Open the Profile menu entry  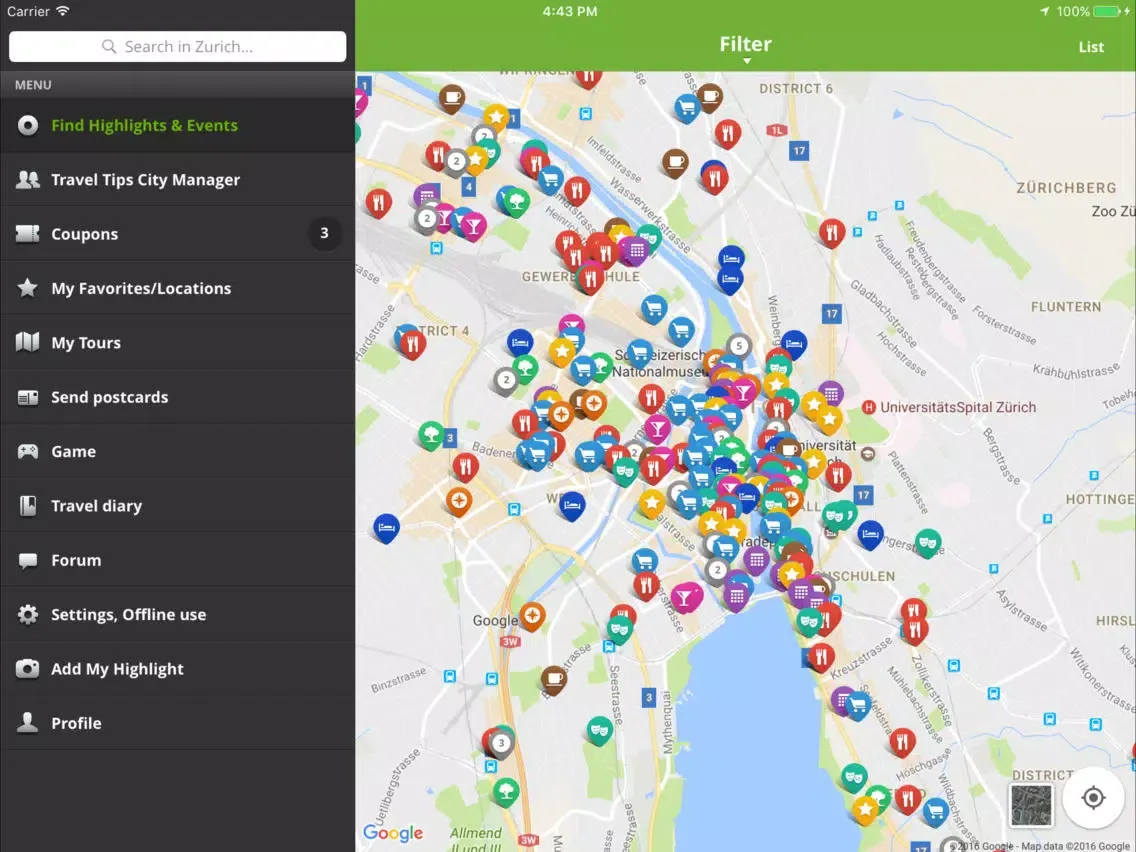coord(178,723)
